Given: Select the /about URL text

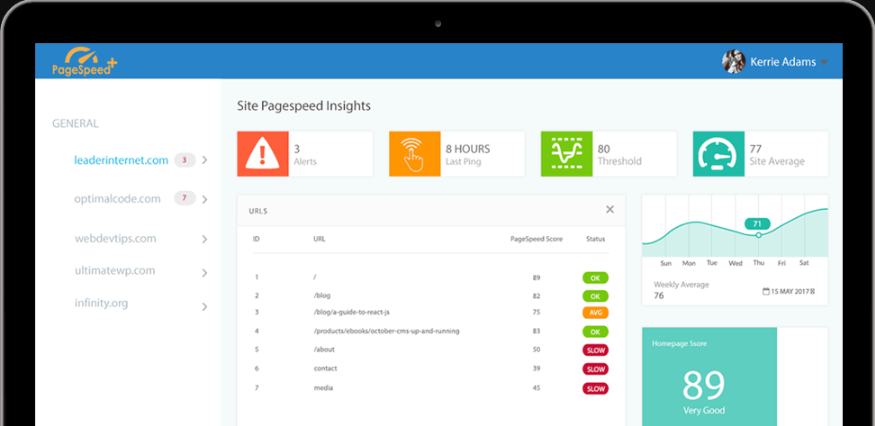Looking at the screenshot, I should coord(324,350).
